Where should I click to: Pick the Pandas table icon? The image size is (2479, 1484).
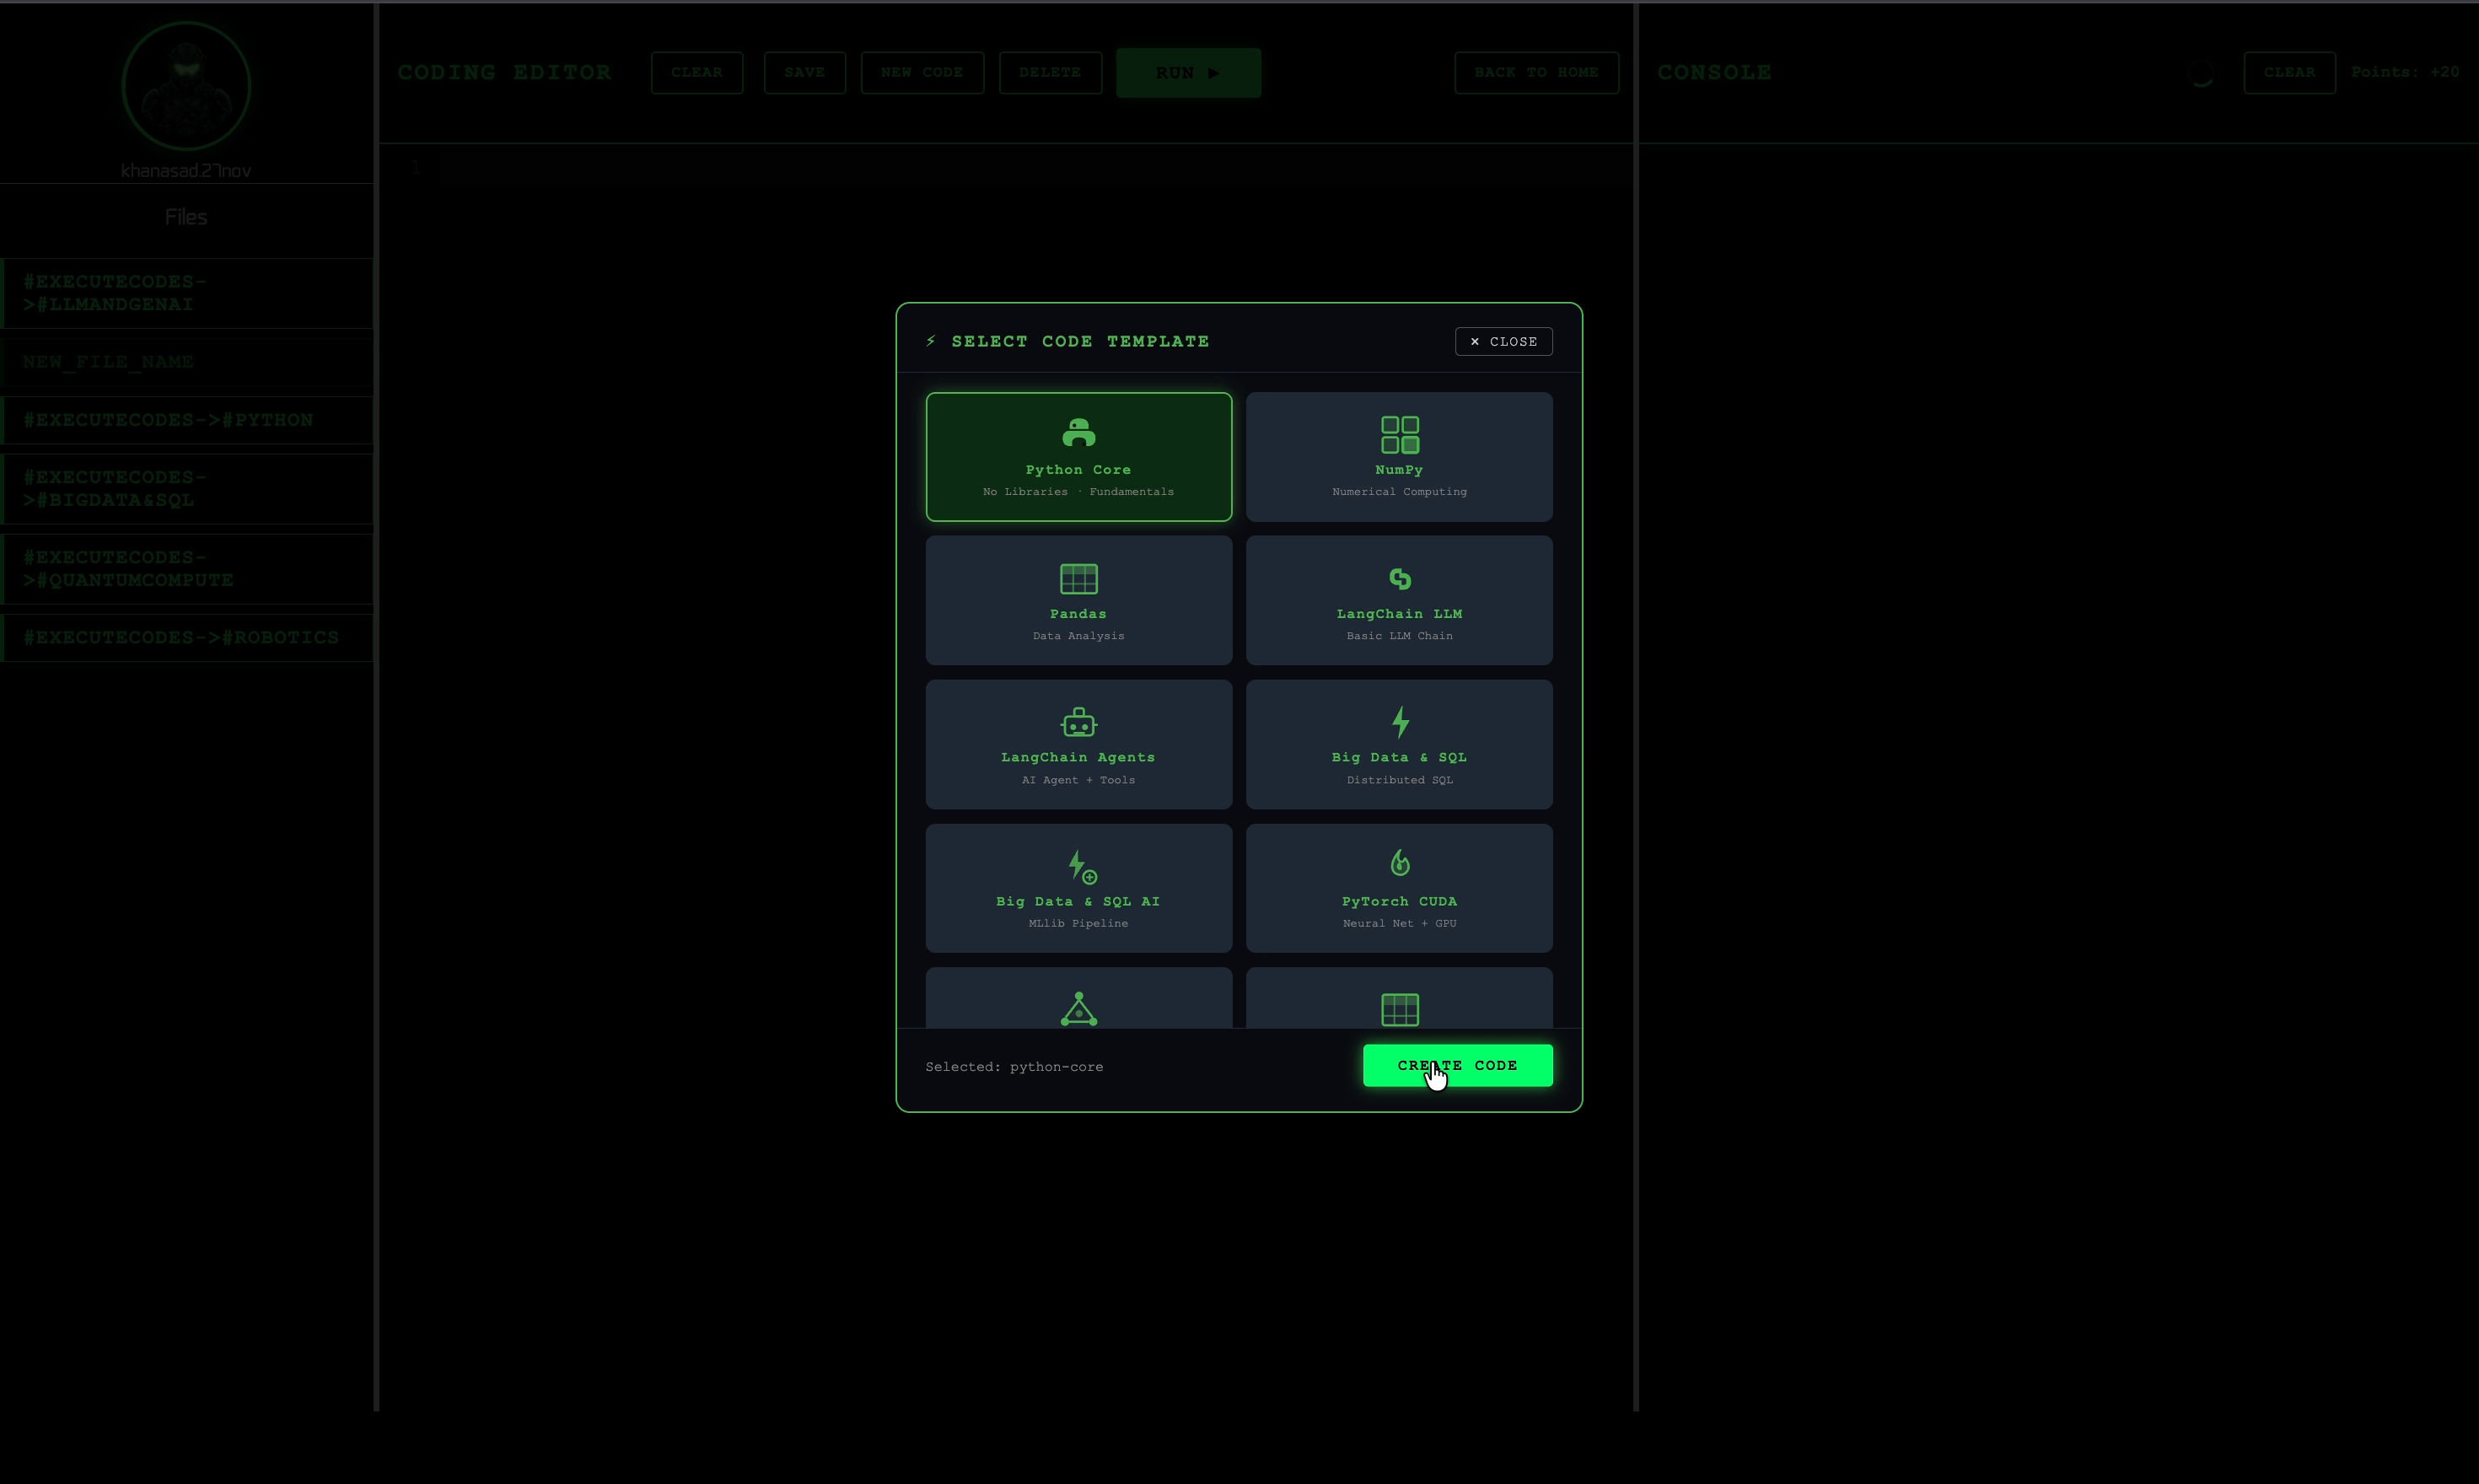click(1078, 578)
